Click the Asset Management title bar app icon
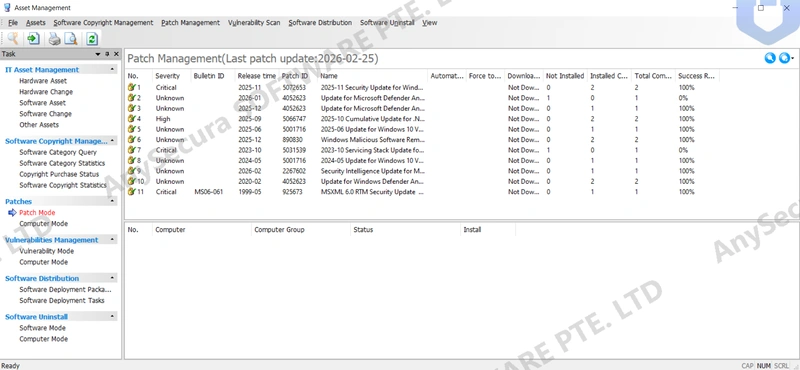Image resolution: width=800 pixels, height=370 pixels. point(7,8)
